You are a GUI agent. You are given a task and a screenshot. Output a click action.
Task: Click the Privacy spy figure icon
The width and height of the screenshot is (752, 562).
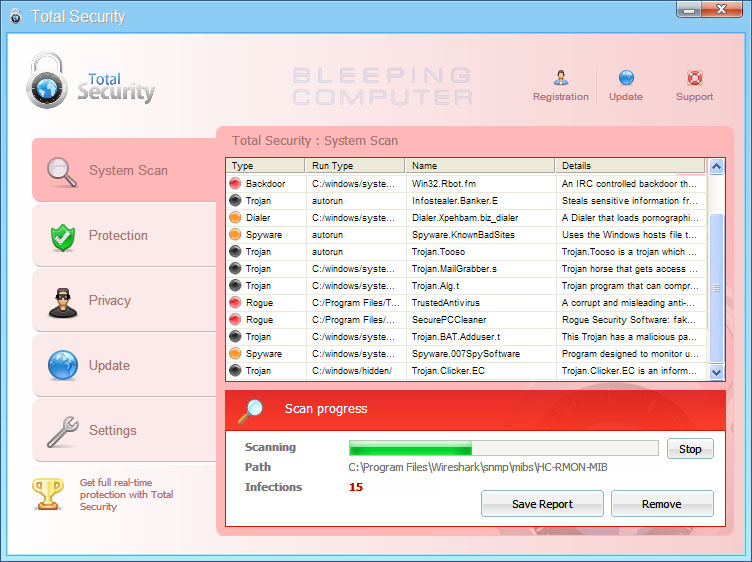coord(63,303)
